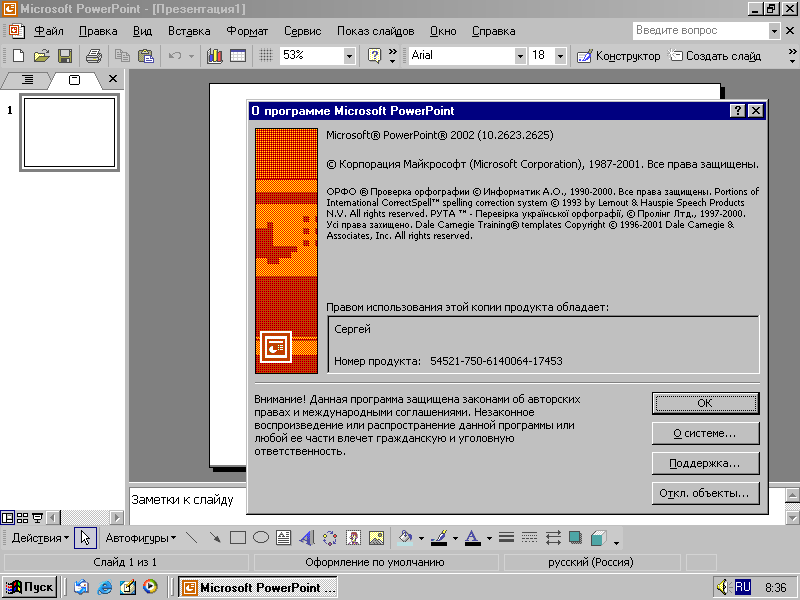Open the Показ слайдов menu

click(375, 31)
